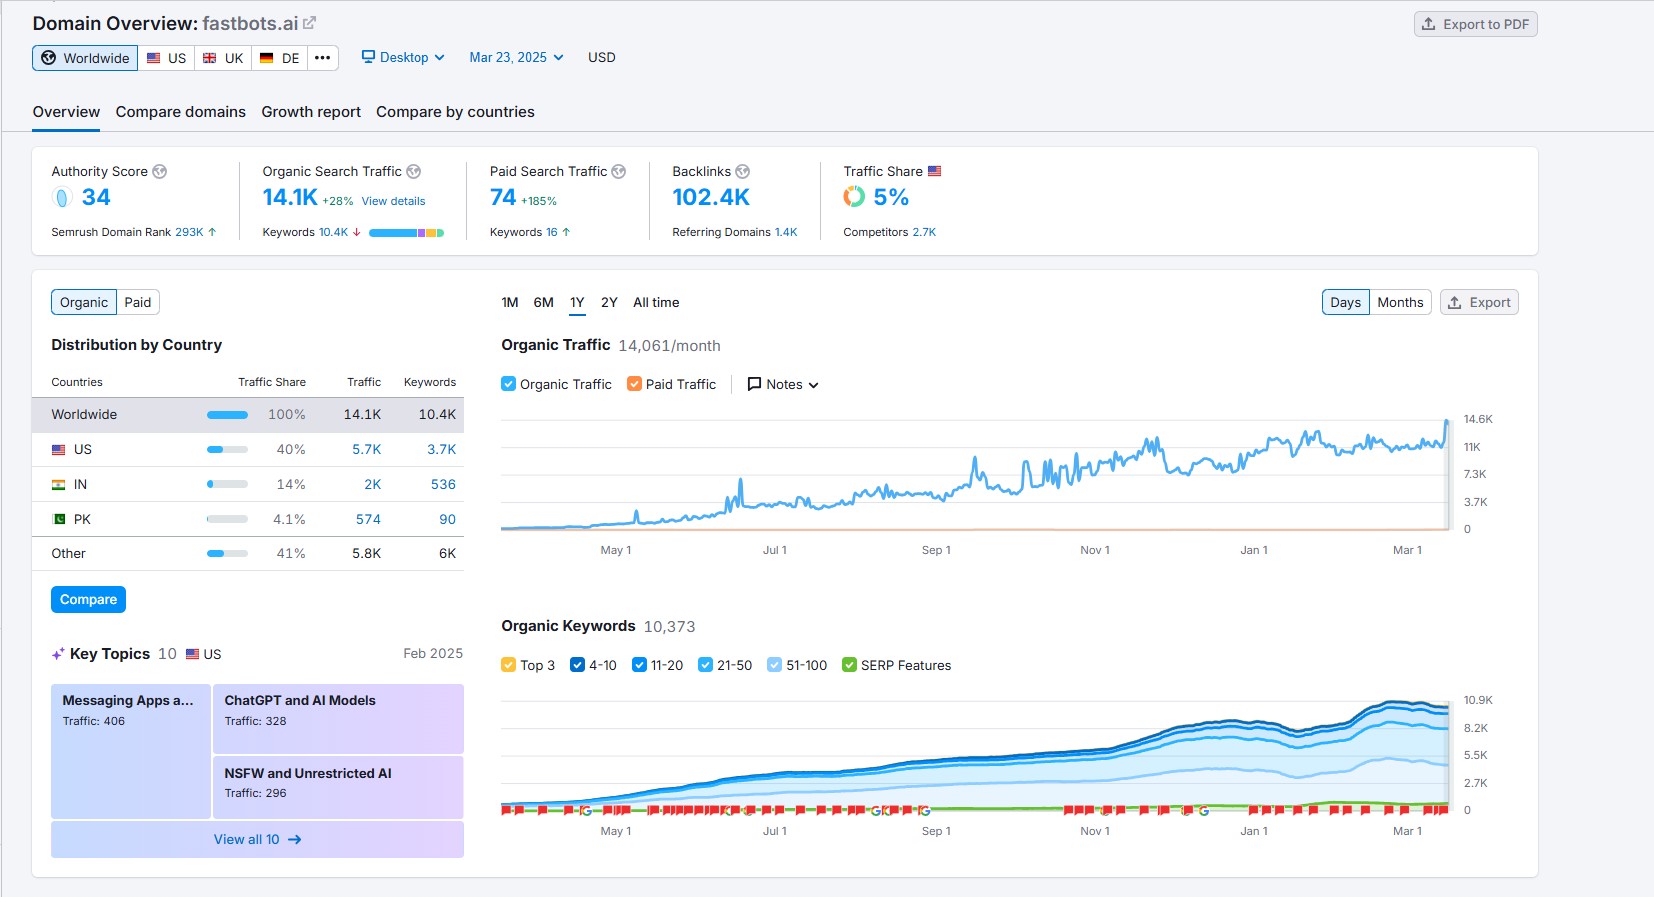Open the Desktop device dropdown

coord(403,57)
